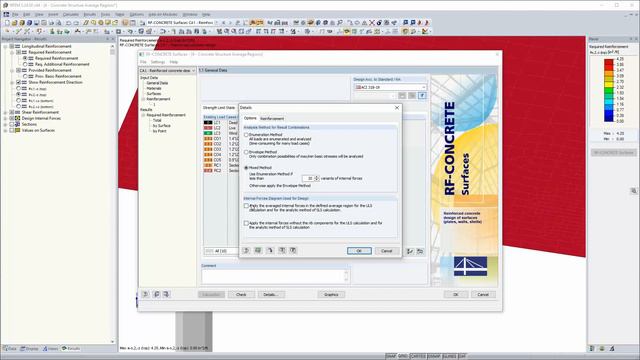Click Details... button in RF-CONCRETE window

point(270,295)
